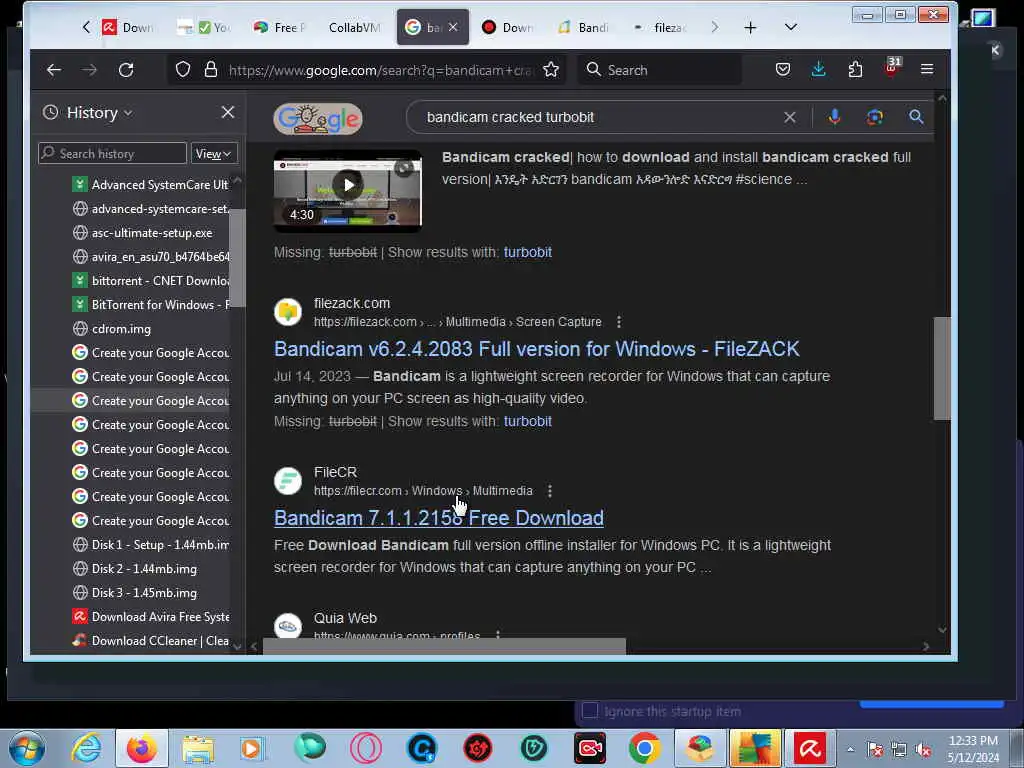The height and width of the screenshot is (768, 1024).
Task: Open a new tab with plus button
Action: [x=750, y=27]
